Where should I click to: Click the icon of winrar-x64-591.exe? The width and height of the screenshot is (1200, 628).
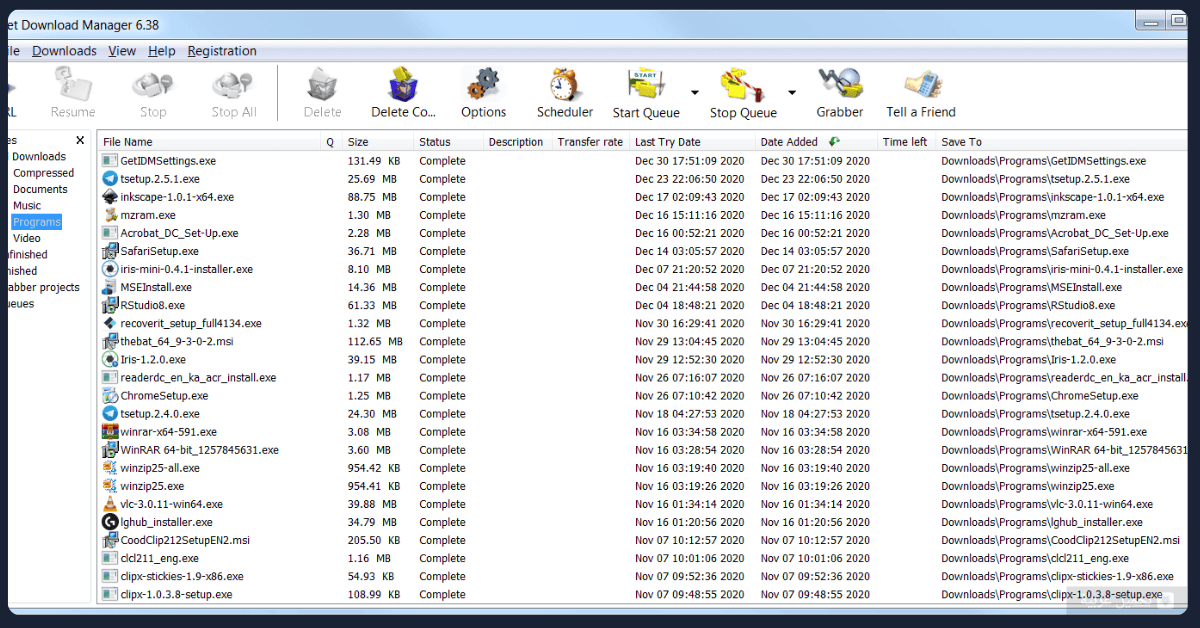(x=110, y=432)
